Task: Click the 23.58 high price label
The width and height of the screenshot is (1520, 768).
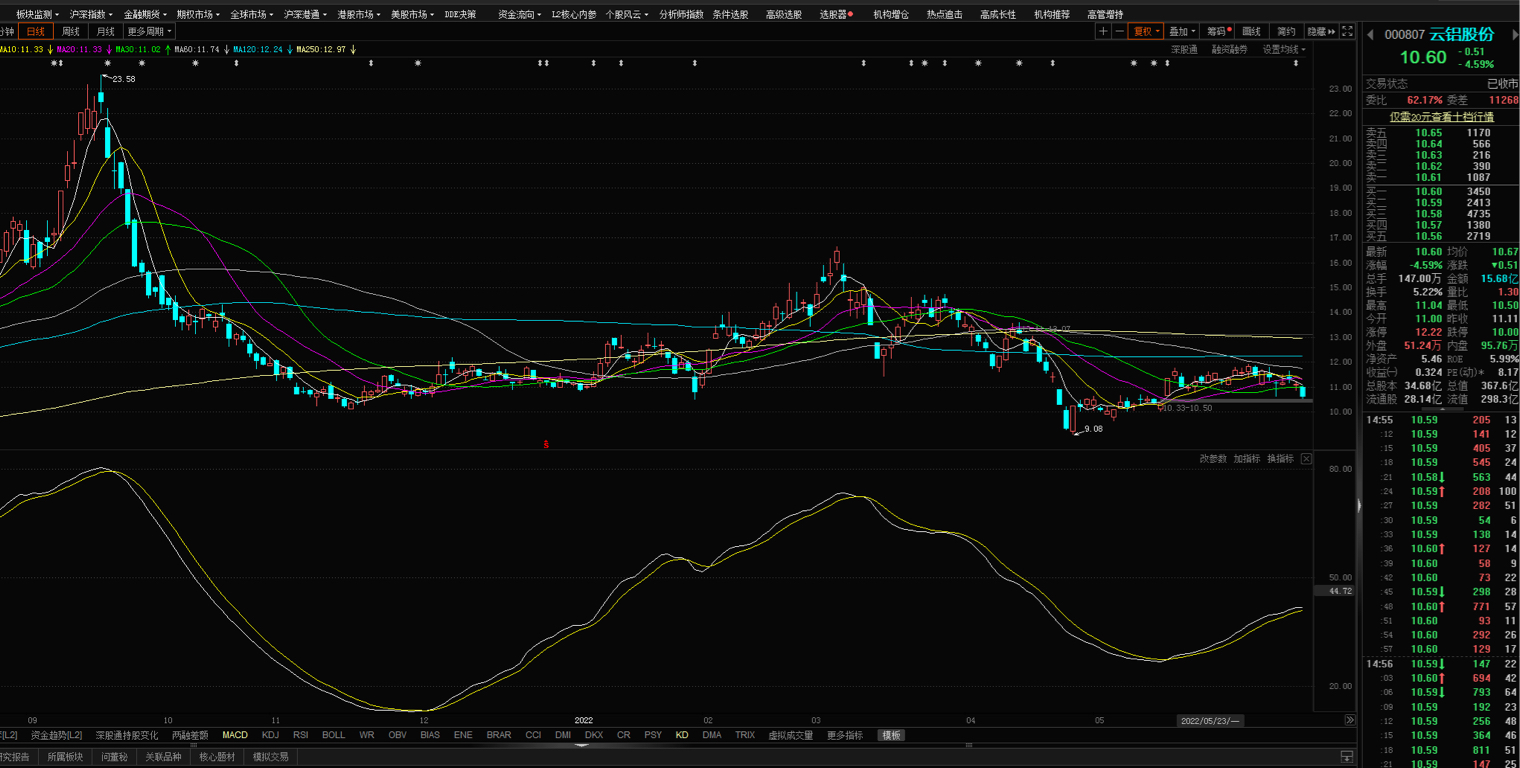Action: coord(124,78)
